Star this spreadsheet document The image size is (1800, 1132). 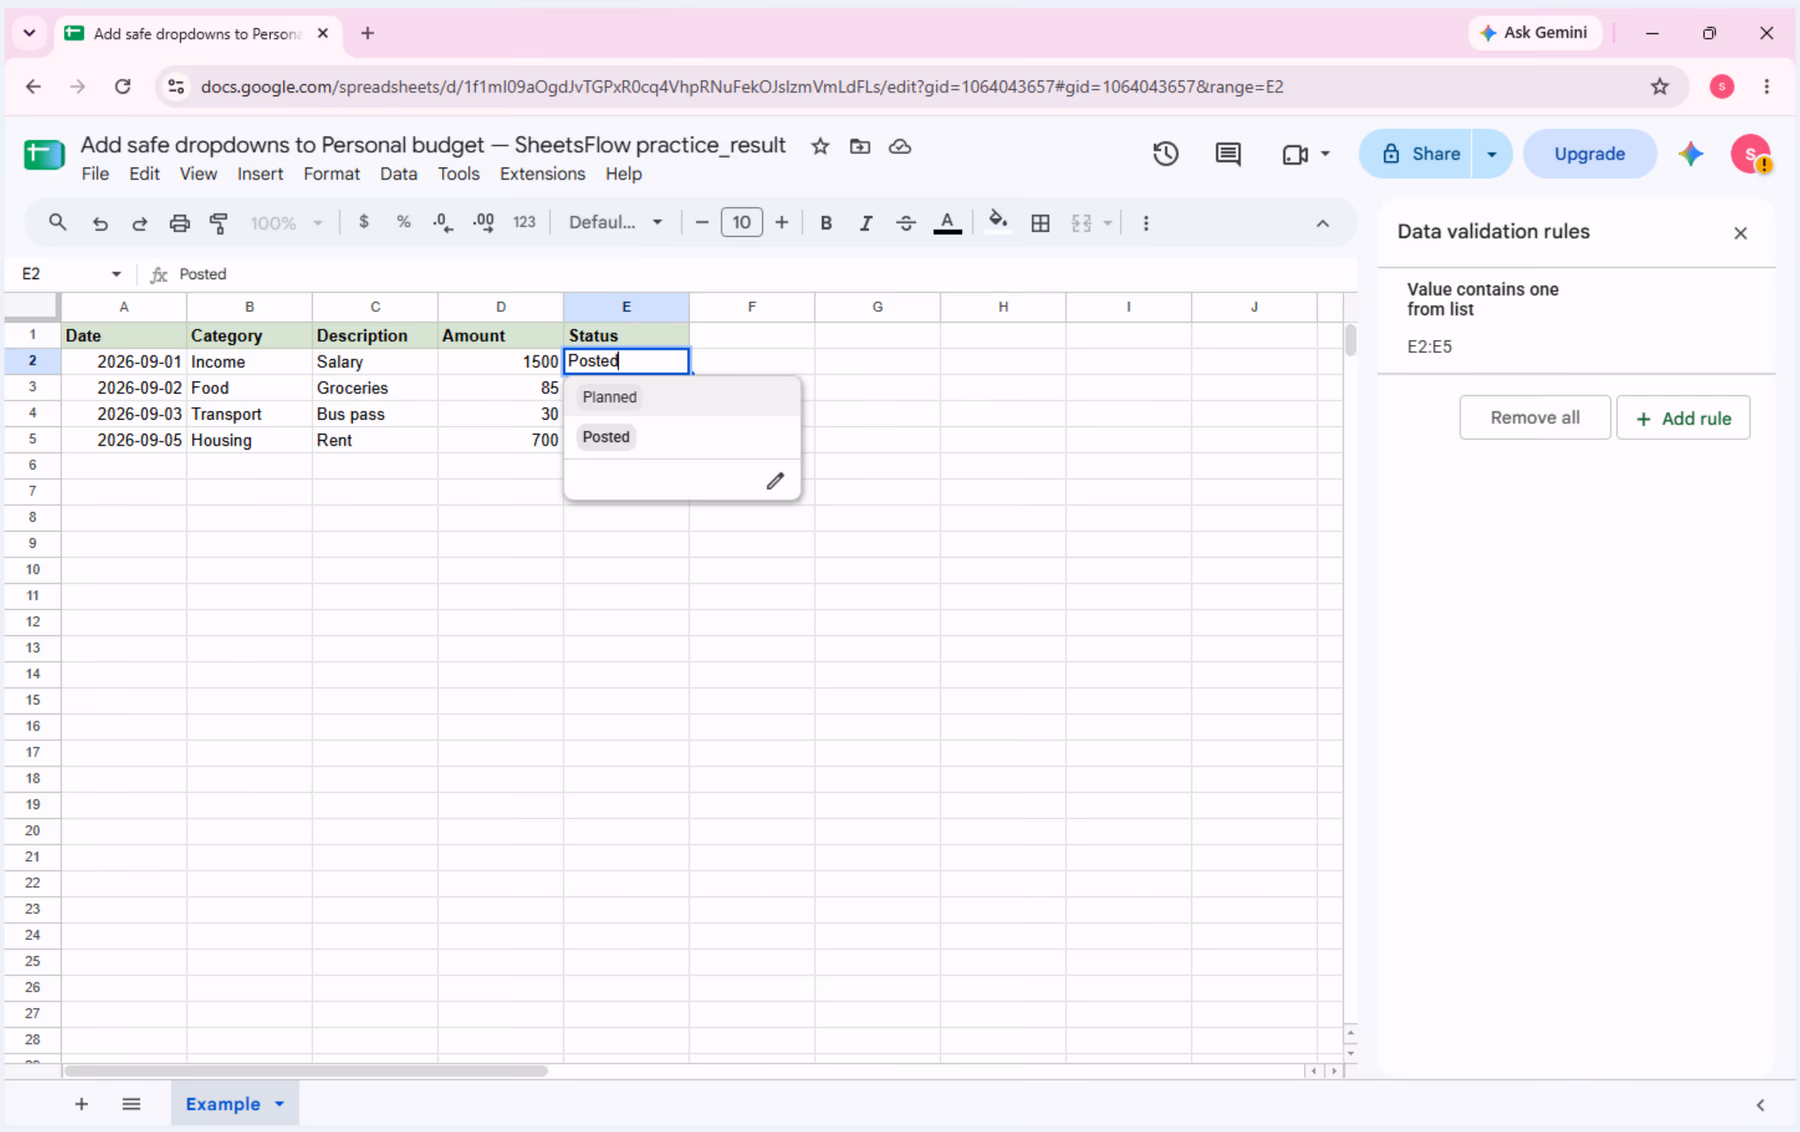820,146
